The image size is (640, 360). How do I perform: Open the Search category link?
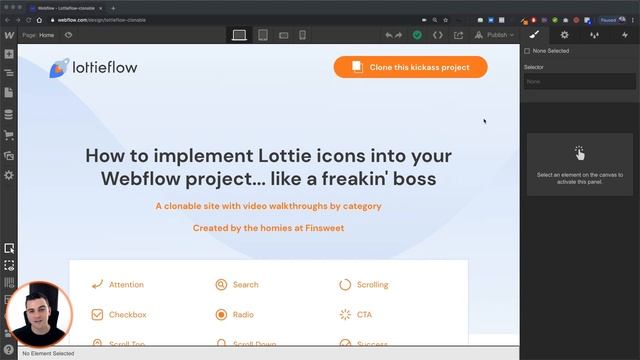[x=237, y=284]
